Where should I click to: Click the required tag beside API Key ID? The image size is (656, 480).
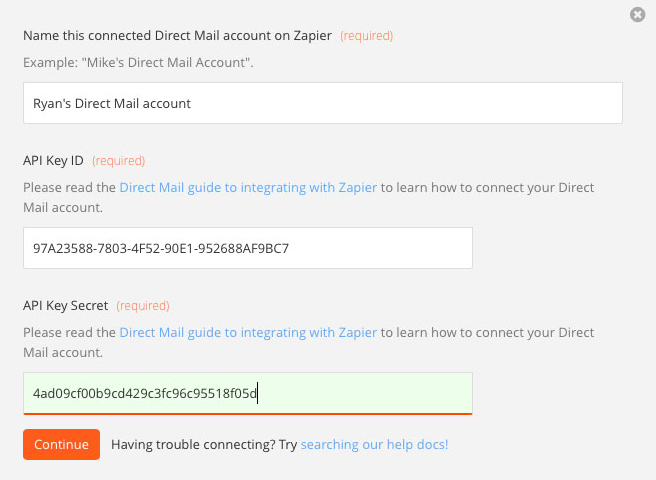(x=118, y=161)
